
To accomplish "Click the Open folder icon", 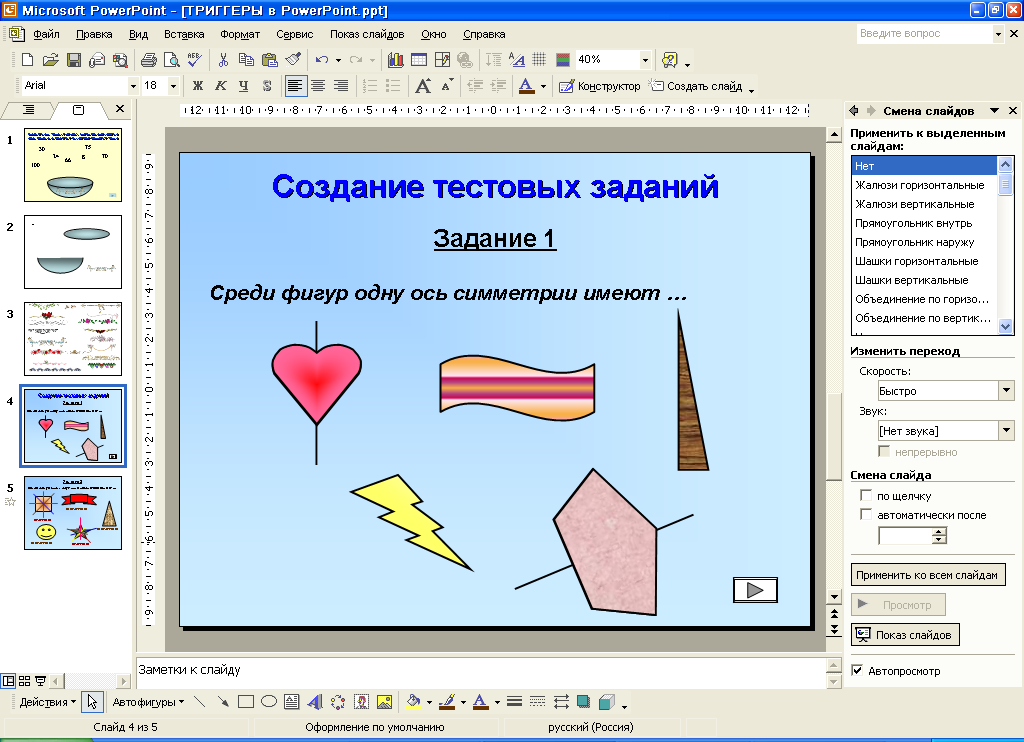I will pos(50,60).
